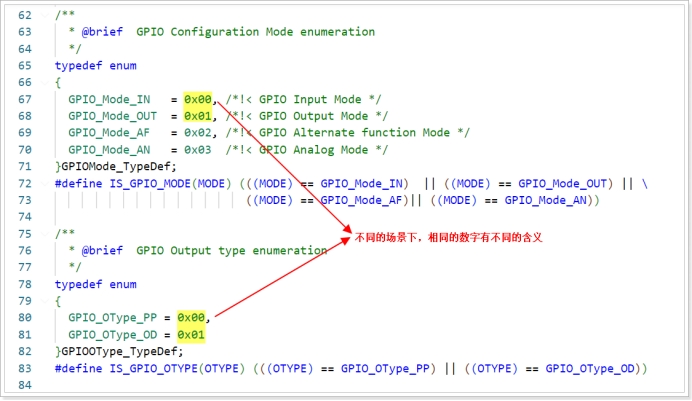
Task: Click GPIO_Mode_AN reference on line 73
Action: [x=545, y=200]
